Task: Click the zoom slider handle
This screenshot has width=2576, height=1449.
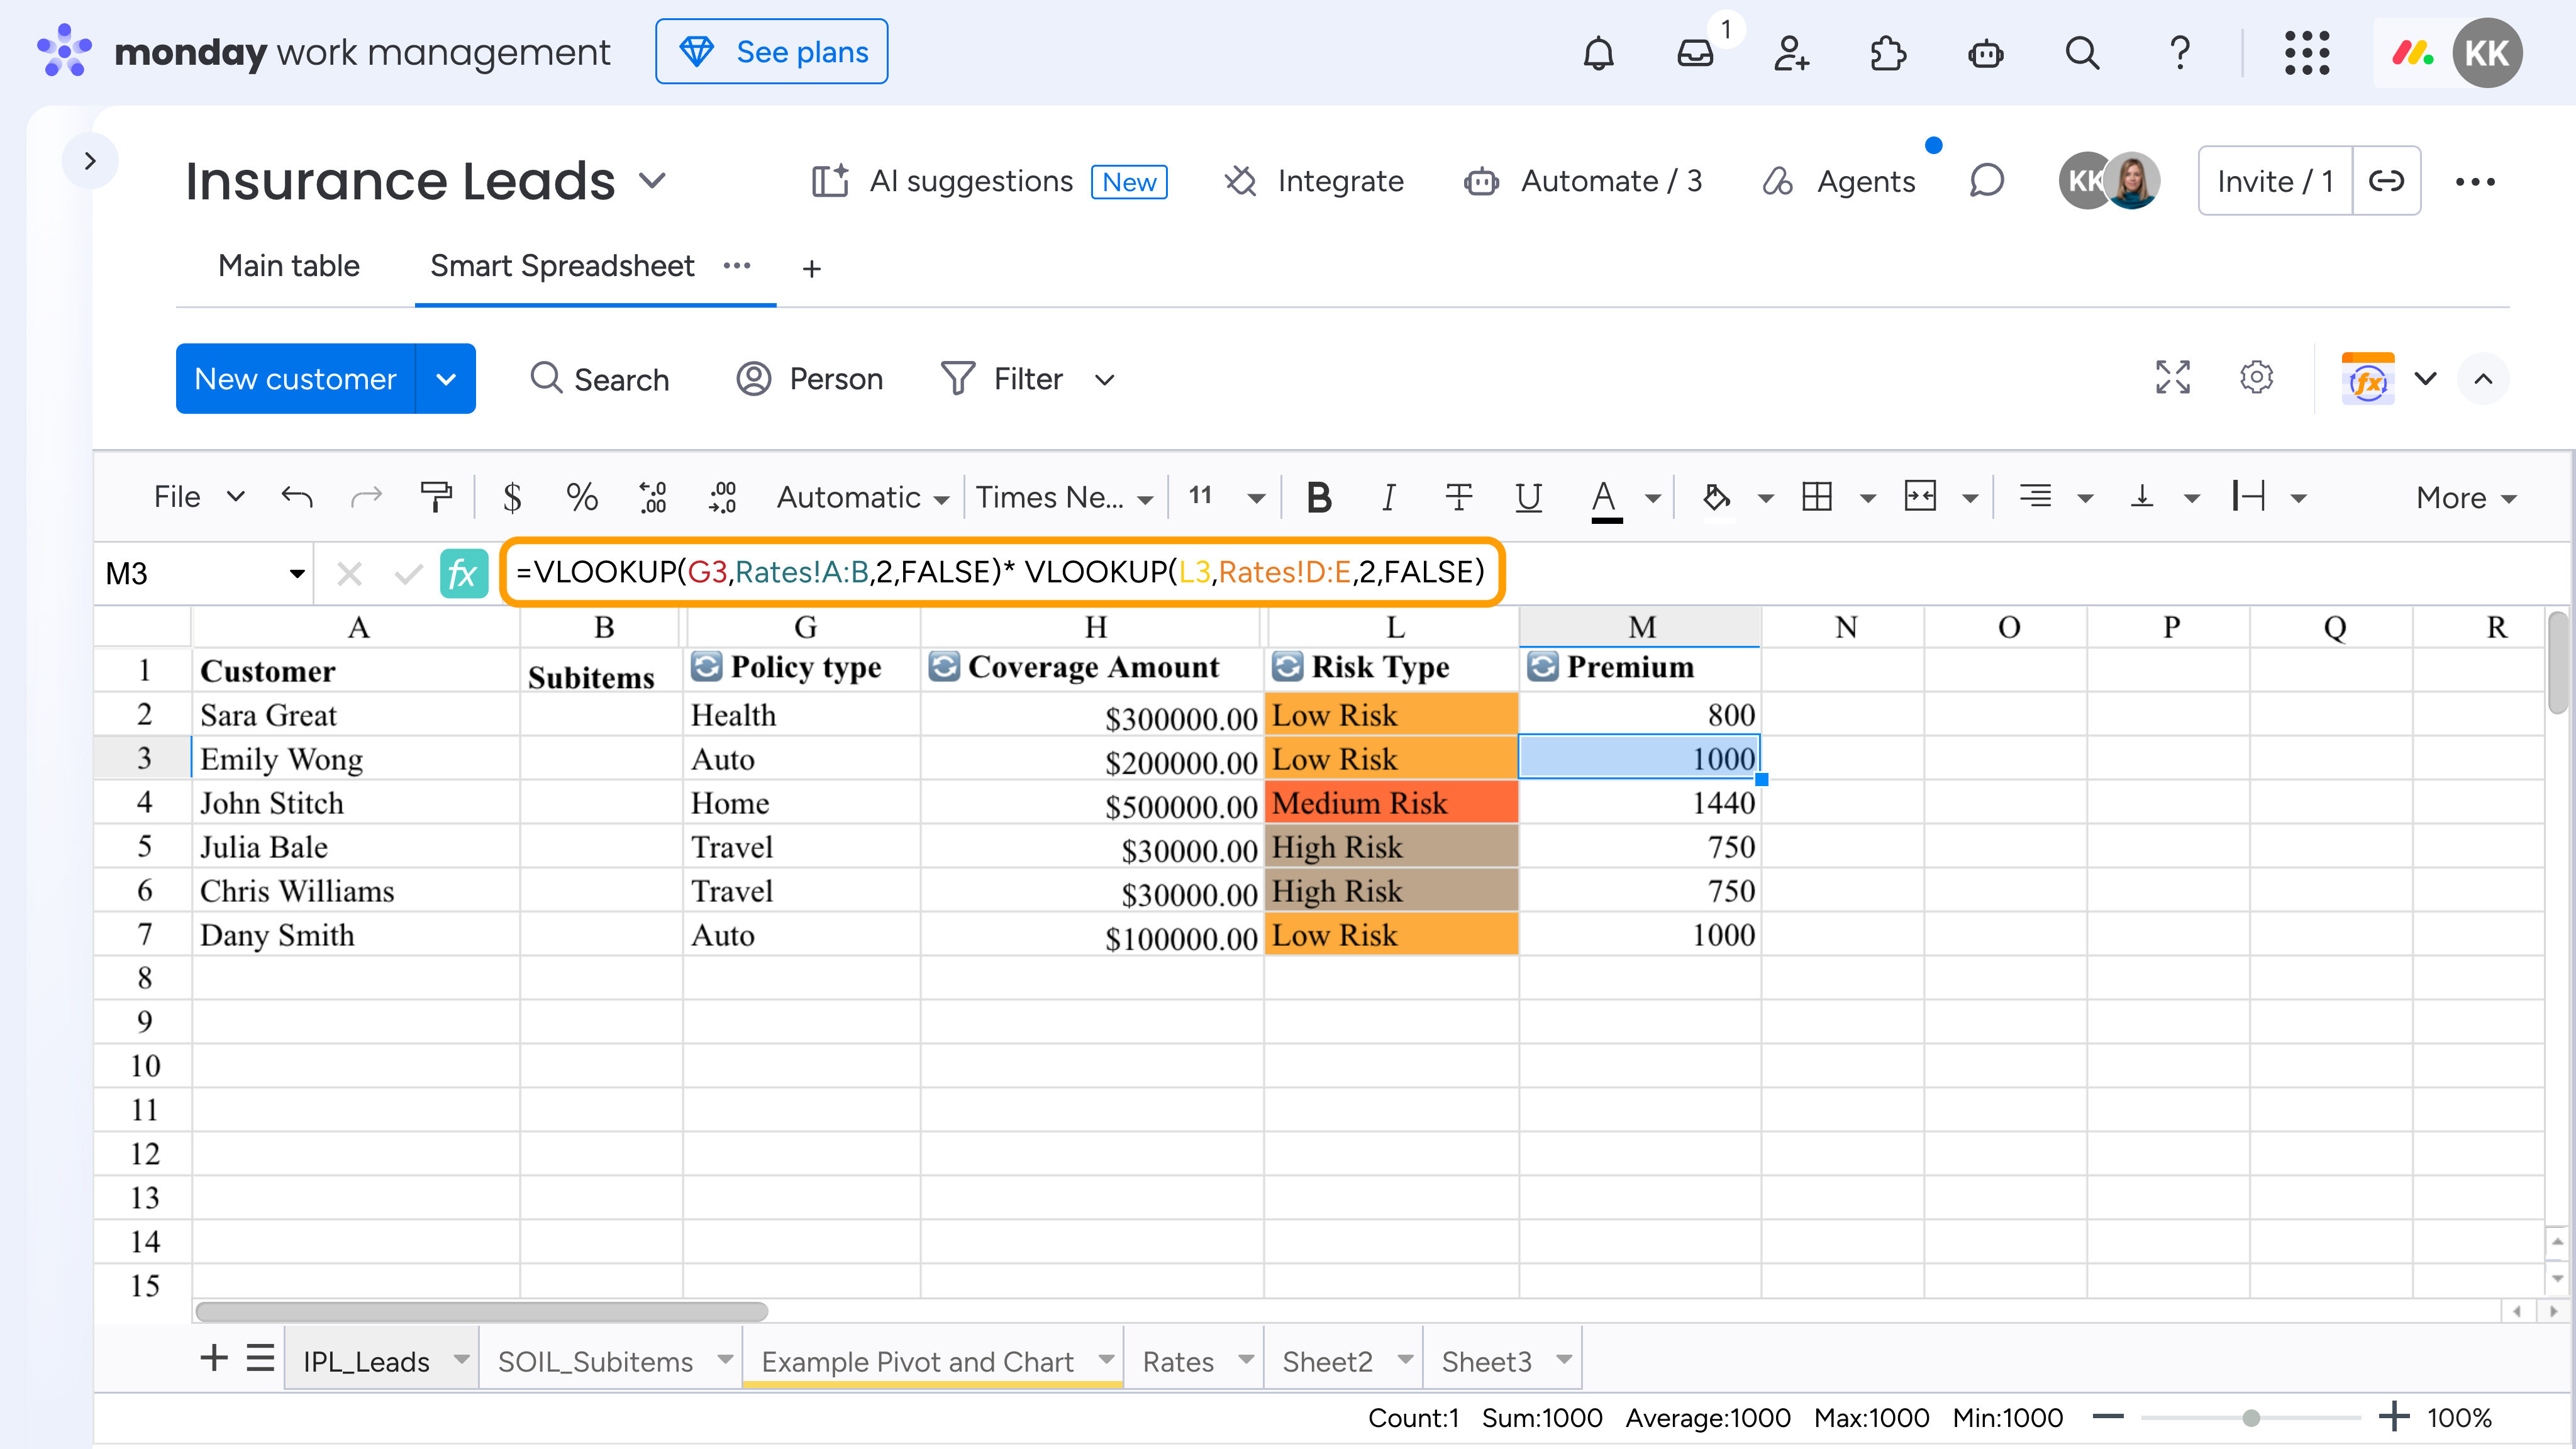Action: point(2251,1418)
